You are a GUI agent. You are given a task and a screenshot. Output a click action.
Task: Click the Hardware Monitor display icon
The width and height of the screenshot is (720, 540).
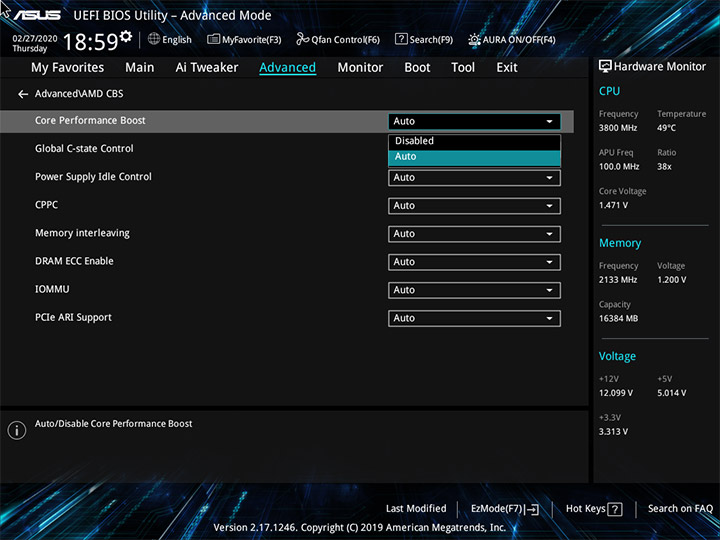pyautogui.click(x=605, y=67)
